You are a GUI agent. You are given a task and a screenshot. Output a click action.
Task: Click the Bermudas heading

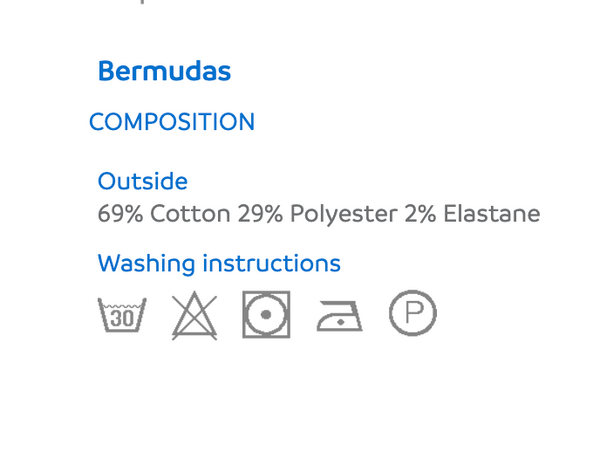point(165,71)
